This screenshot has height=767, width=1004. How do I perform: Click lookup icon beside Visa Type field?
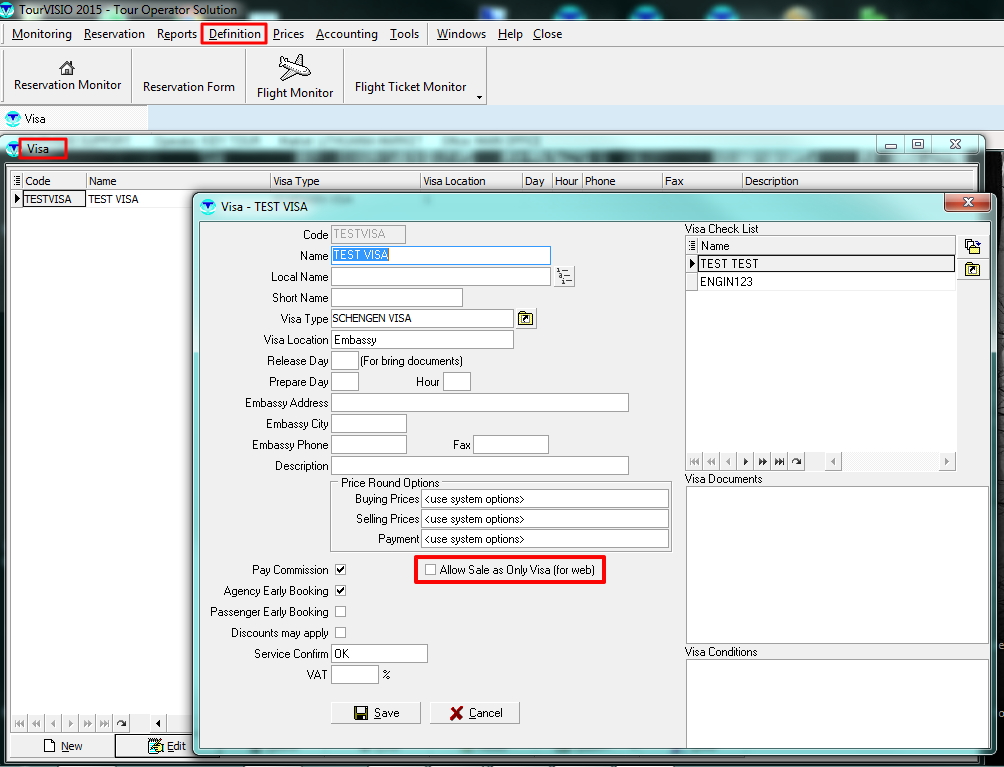click(526, 319)
